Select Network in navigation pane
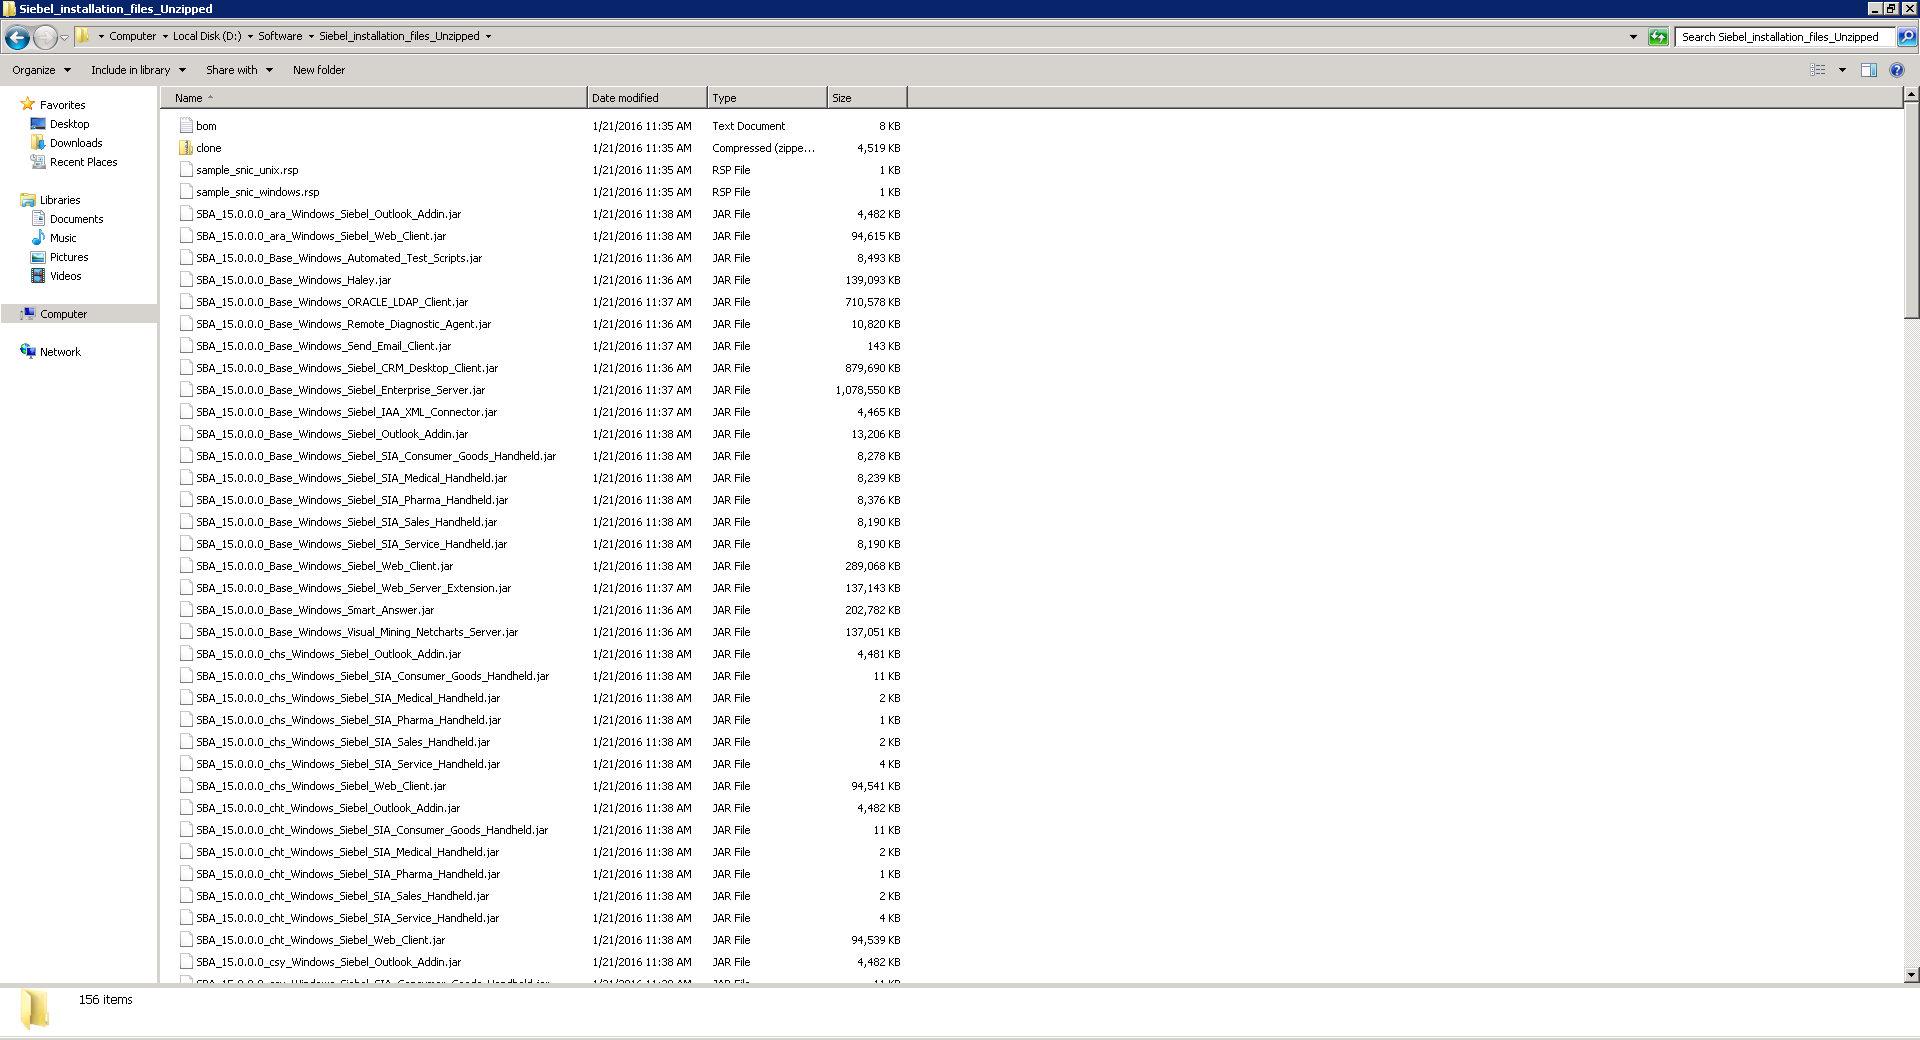Viewport: 1920px width, 1040px height. tap(60, 352)
